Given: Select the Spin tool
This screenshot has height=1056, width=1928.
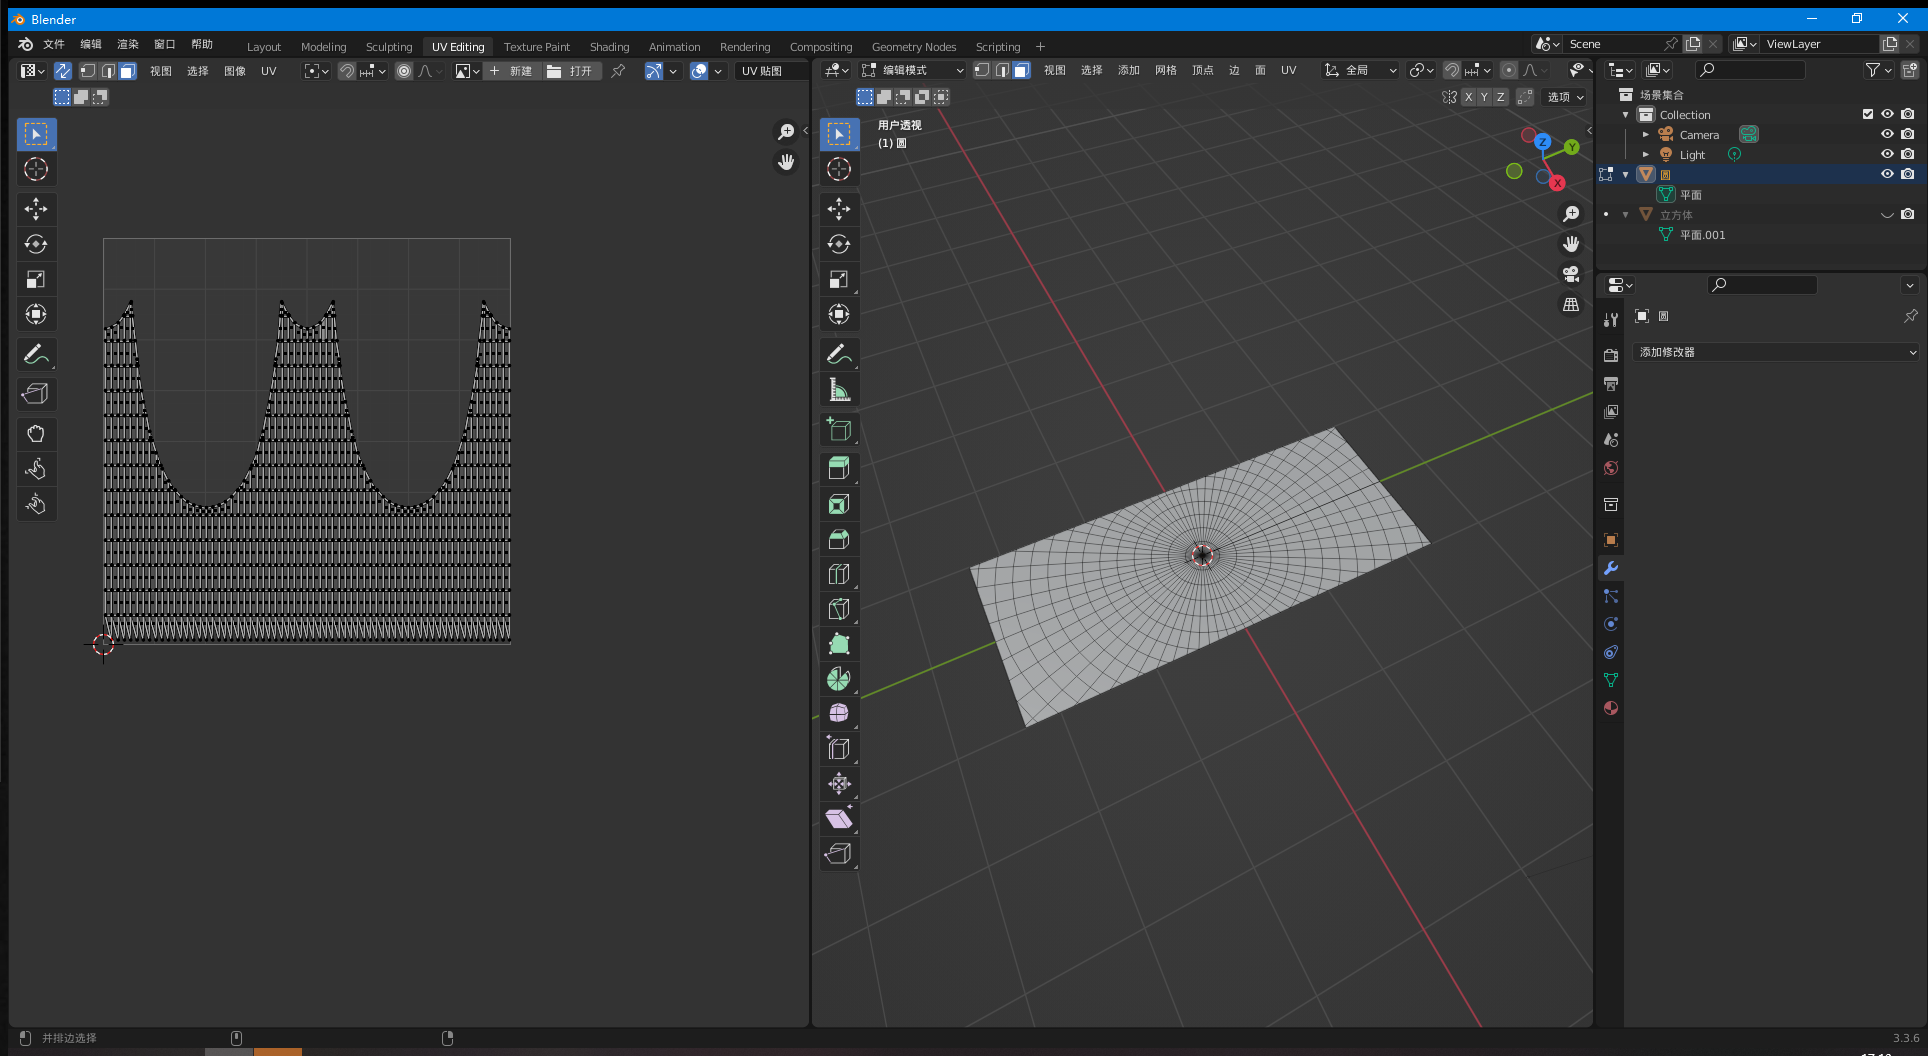Looking at the screenshot, I should pos(839,679).
